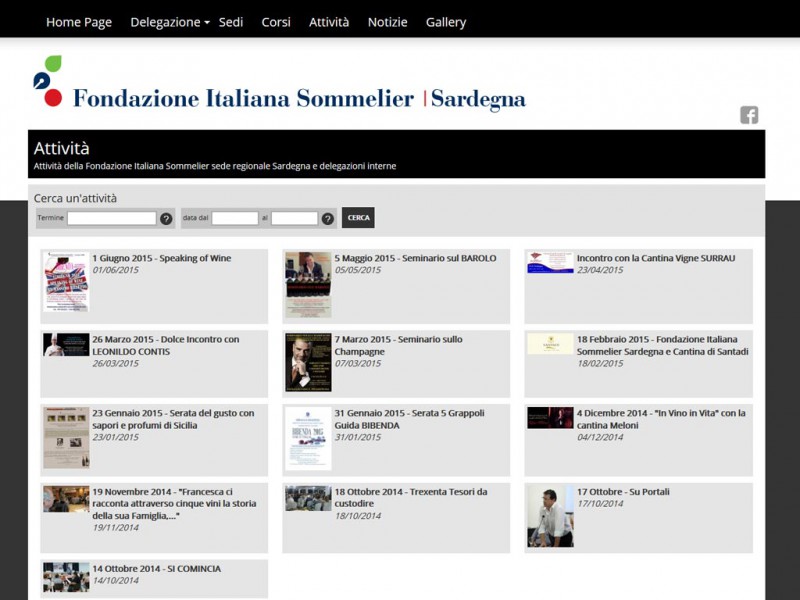
Task: Click the 'al' end date field
Action: [x=294, y=218]
